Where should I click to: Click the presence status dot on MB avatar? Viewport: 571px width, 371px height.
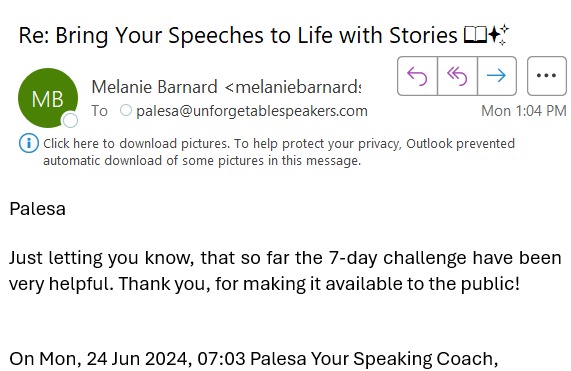point(70,121)
